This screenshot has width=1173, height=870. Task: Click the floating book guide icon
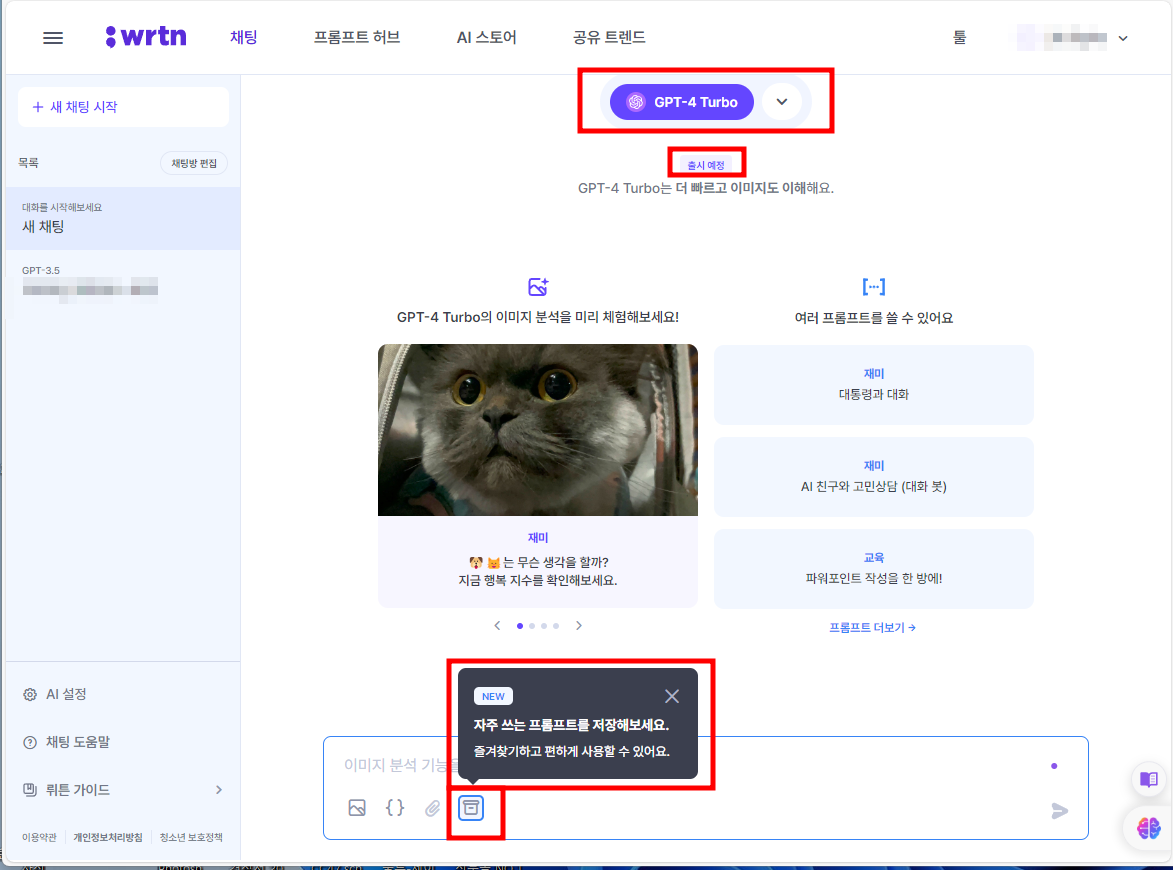coord(1148,779)
